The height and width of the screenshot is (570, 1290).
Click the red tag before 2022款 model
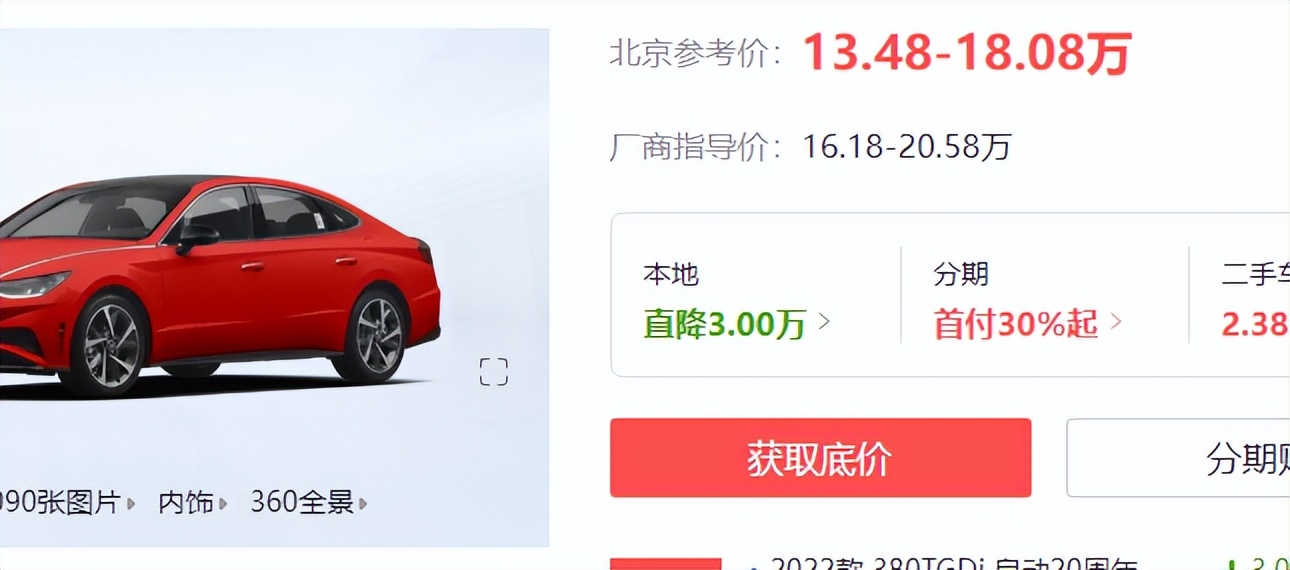(665, 564)
